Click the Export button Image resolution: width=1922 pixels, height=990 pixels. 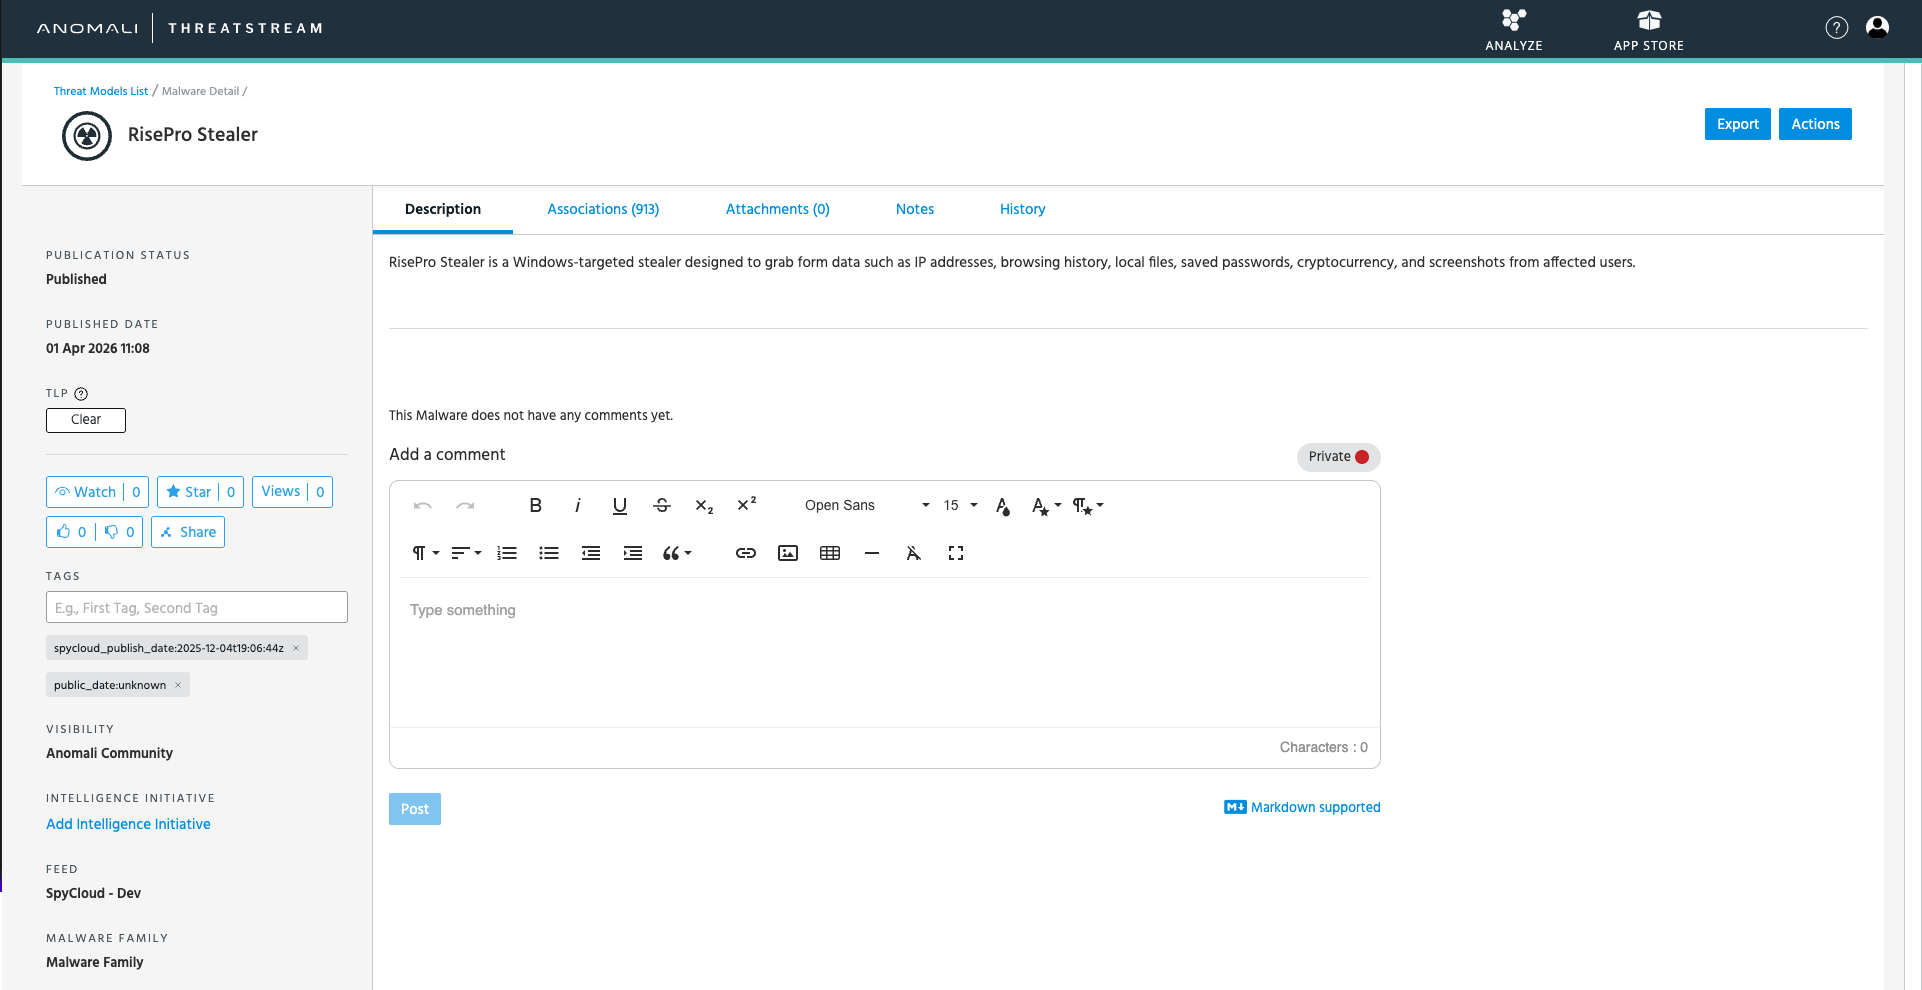[x=1738, y=124]
